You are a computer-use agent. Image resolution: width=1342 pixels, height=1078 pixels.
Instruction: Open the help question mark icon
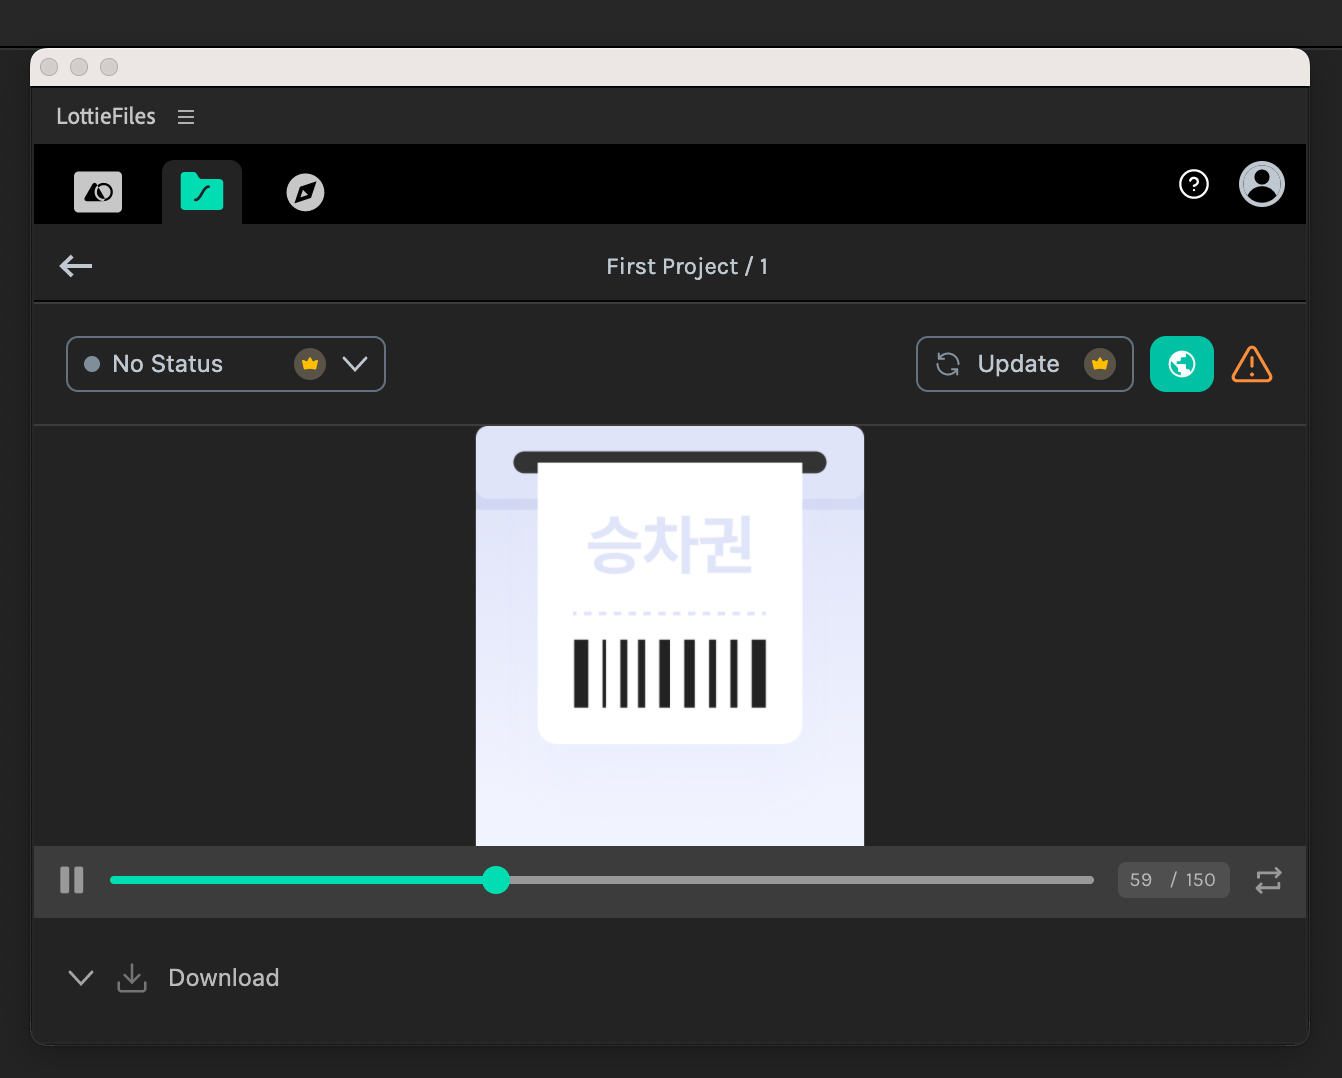pos(1194,184)
